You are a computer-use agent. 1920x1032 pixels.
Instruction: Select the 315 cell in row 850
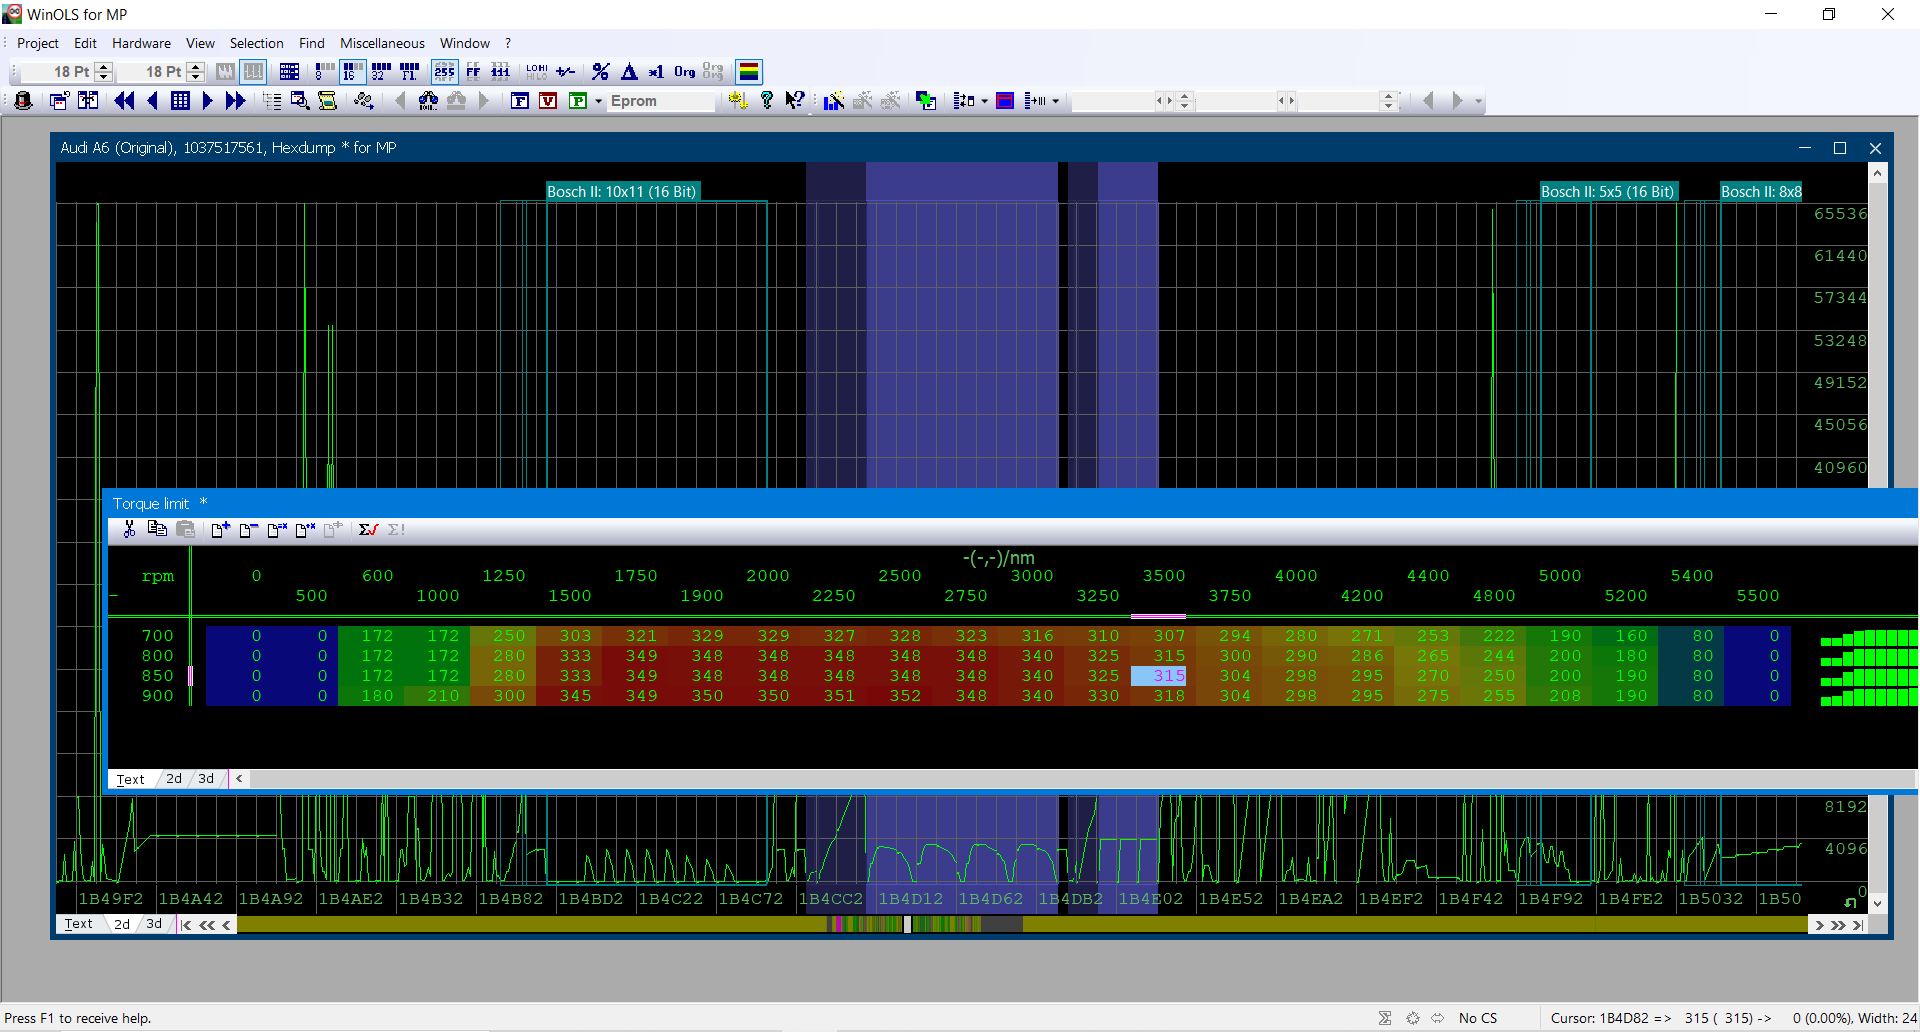pyautogui.click(x=1159, y=676)
